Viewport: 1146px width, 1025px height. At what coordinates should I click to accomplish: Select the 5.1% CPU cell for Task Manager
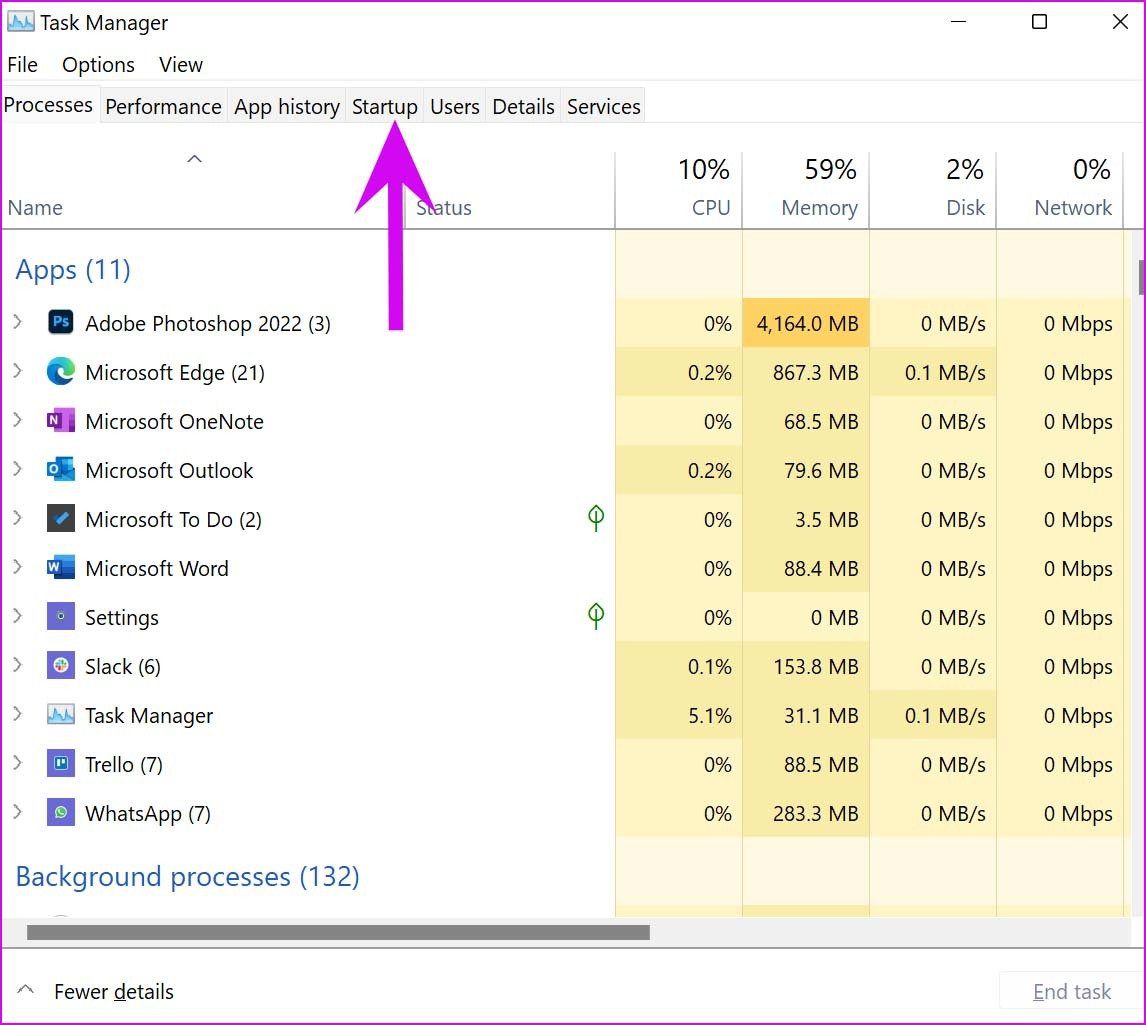(x=679, y=714)
